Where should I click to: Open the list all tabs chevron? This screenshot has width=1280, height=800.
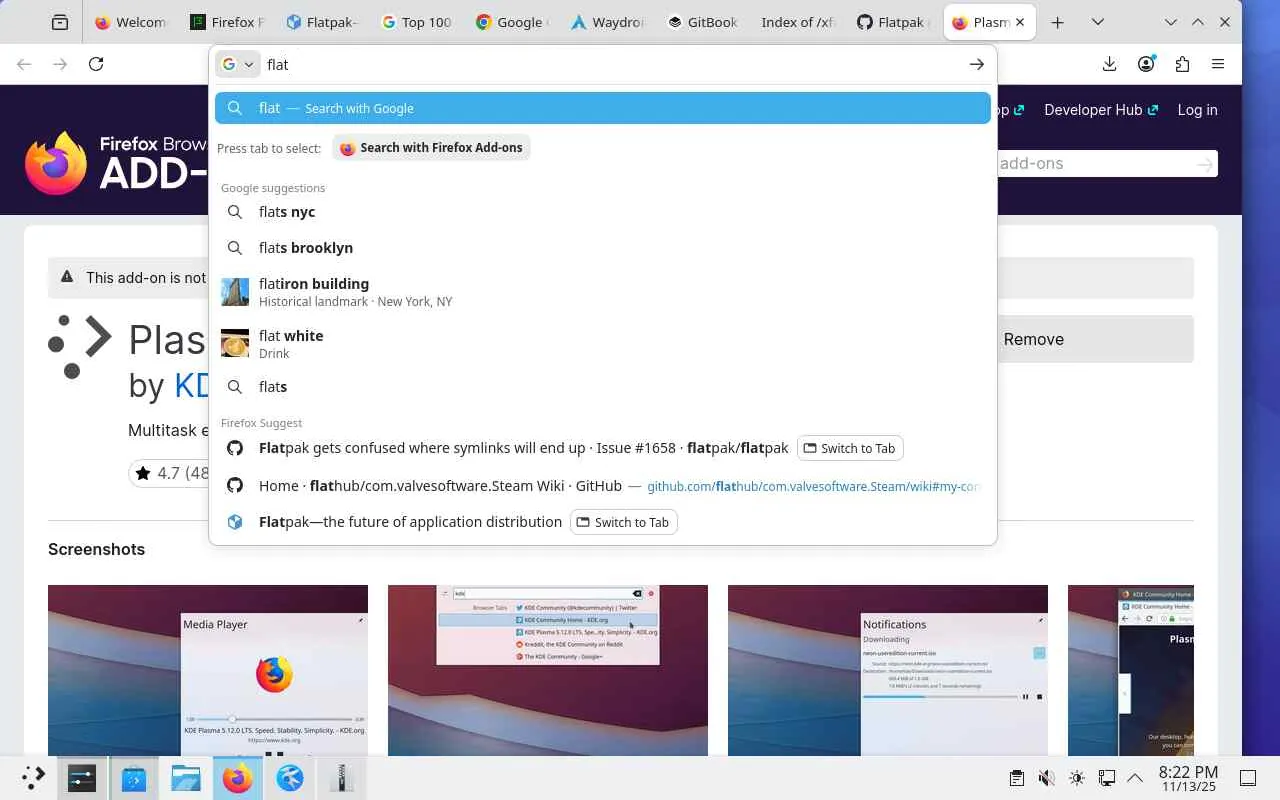tap(1097, 22)
